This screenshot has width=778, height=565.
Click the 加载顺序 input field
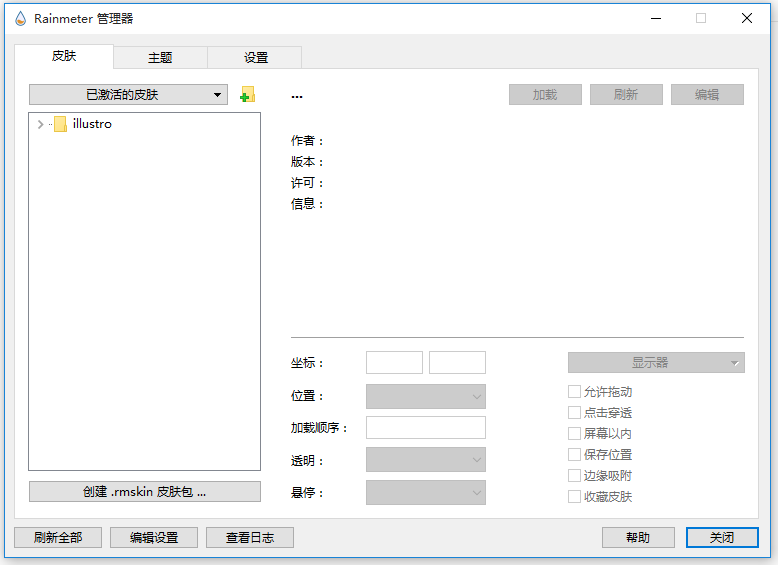[x=426, y=428]
